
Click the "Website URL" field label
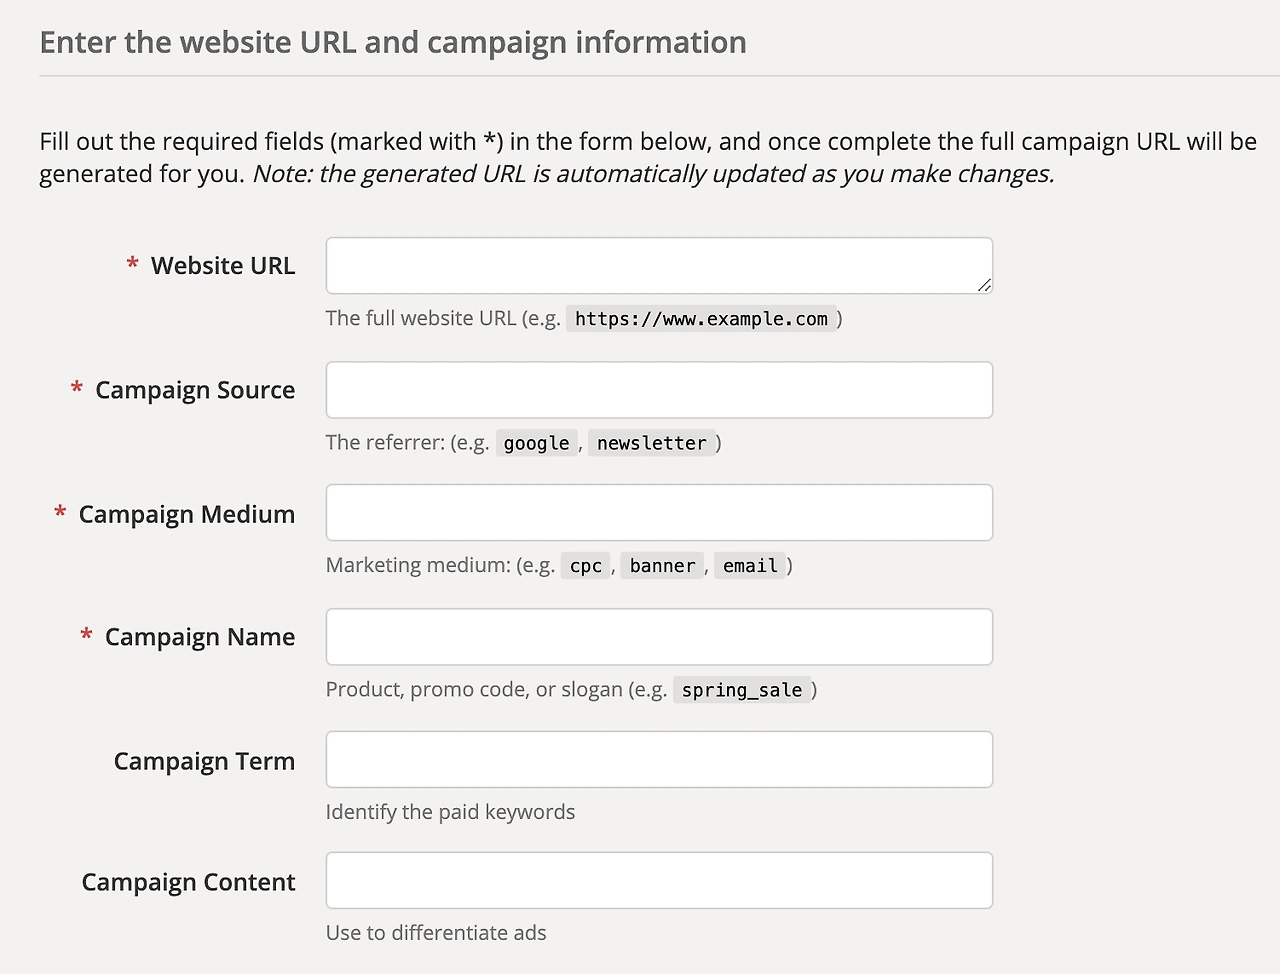(222, 266)
